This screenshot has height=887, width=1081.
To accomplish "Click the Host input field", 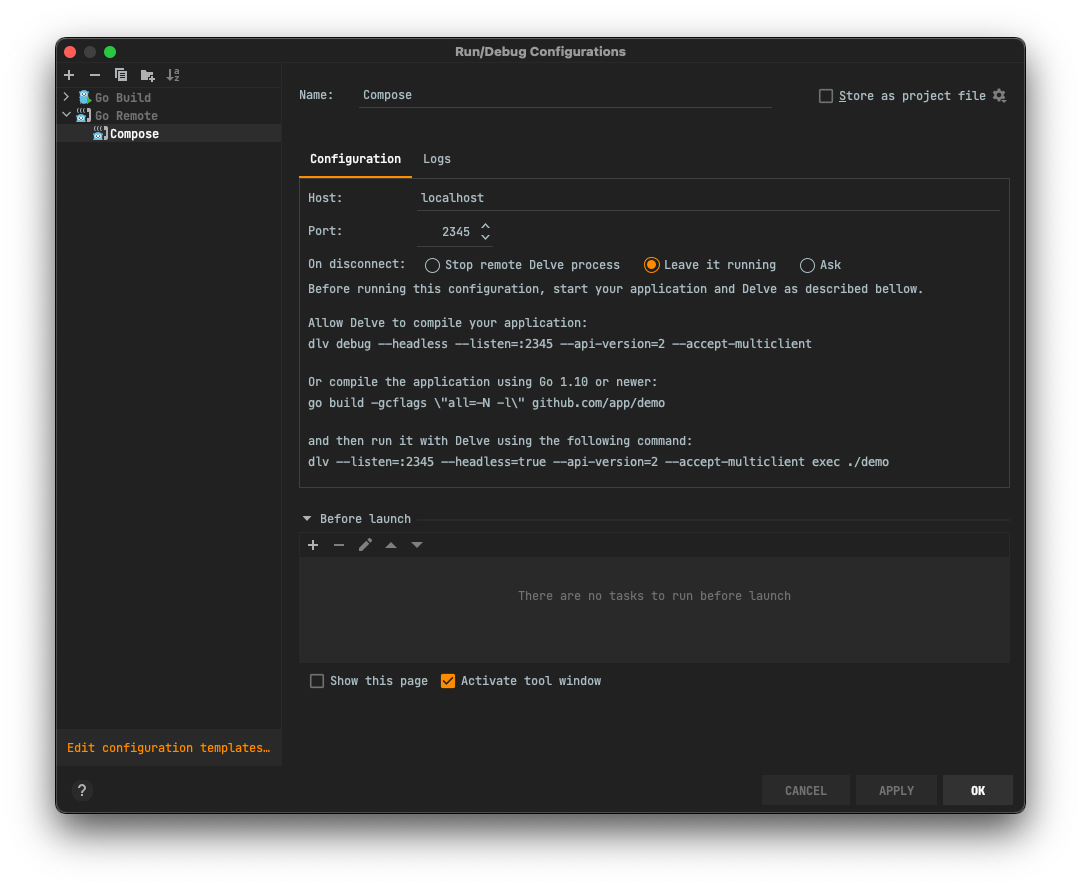I will point(708,198).
